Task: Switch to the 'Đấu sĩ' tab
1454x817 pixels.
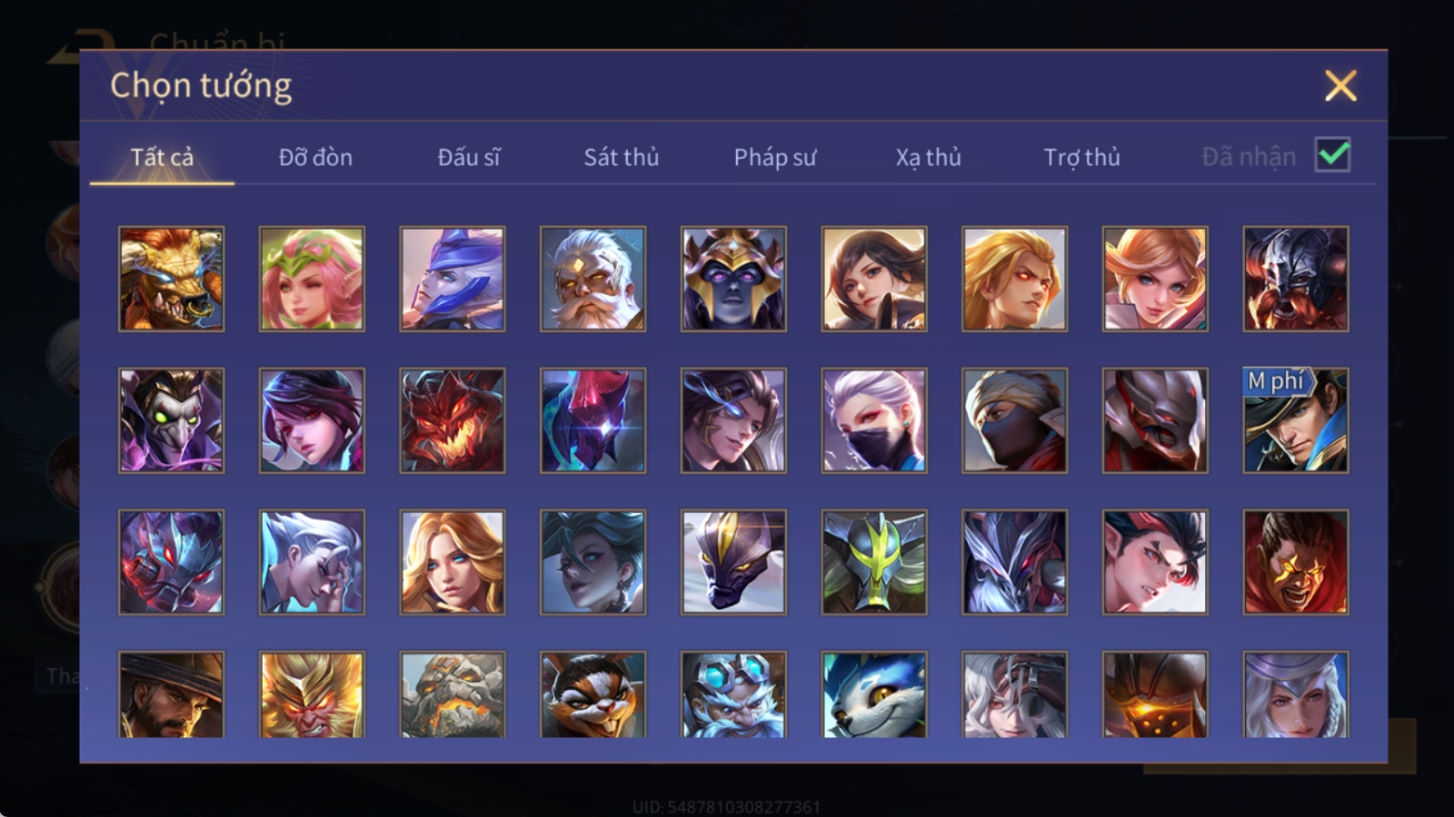Action: click(469, 157)
